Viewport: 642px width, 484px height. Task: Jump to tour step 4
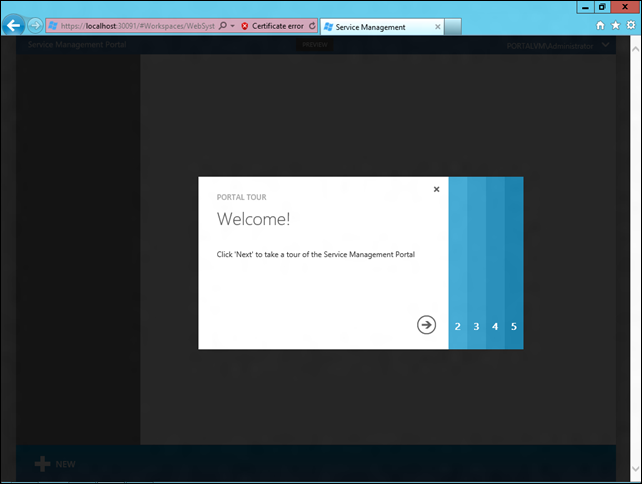(x=495, y=327)
